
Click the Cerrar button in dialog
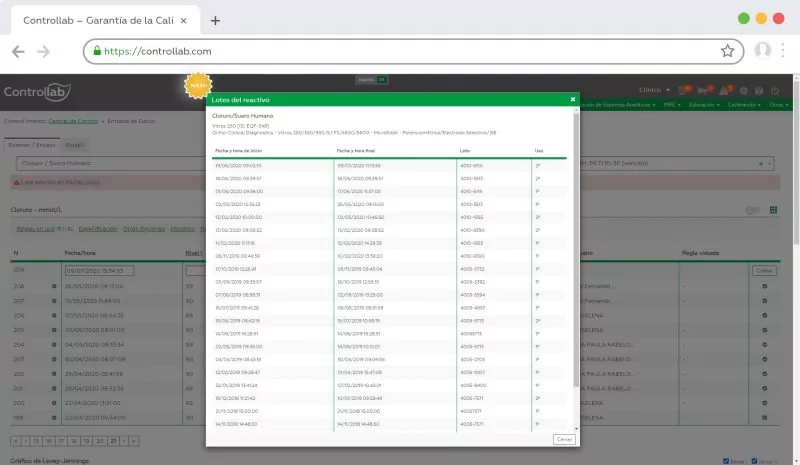pos(564,439)
